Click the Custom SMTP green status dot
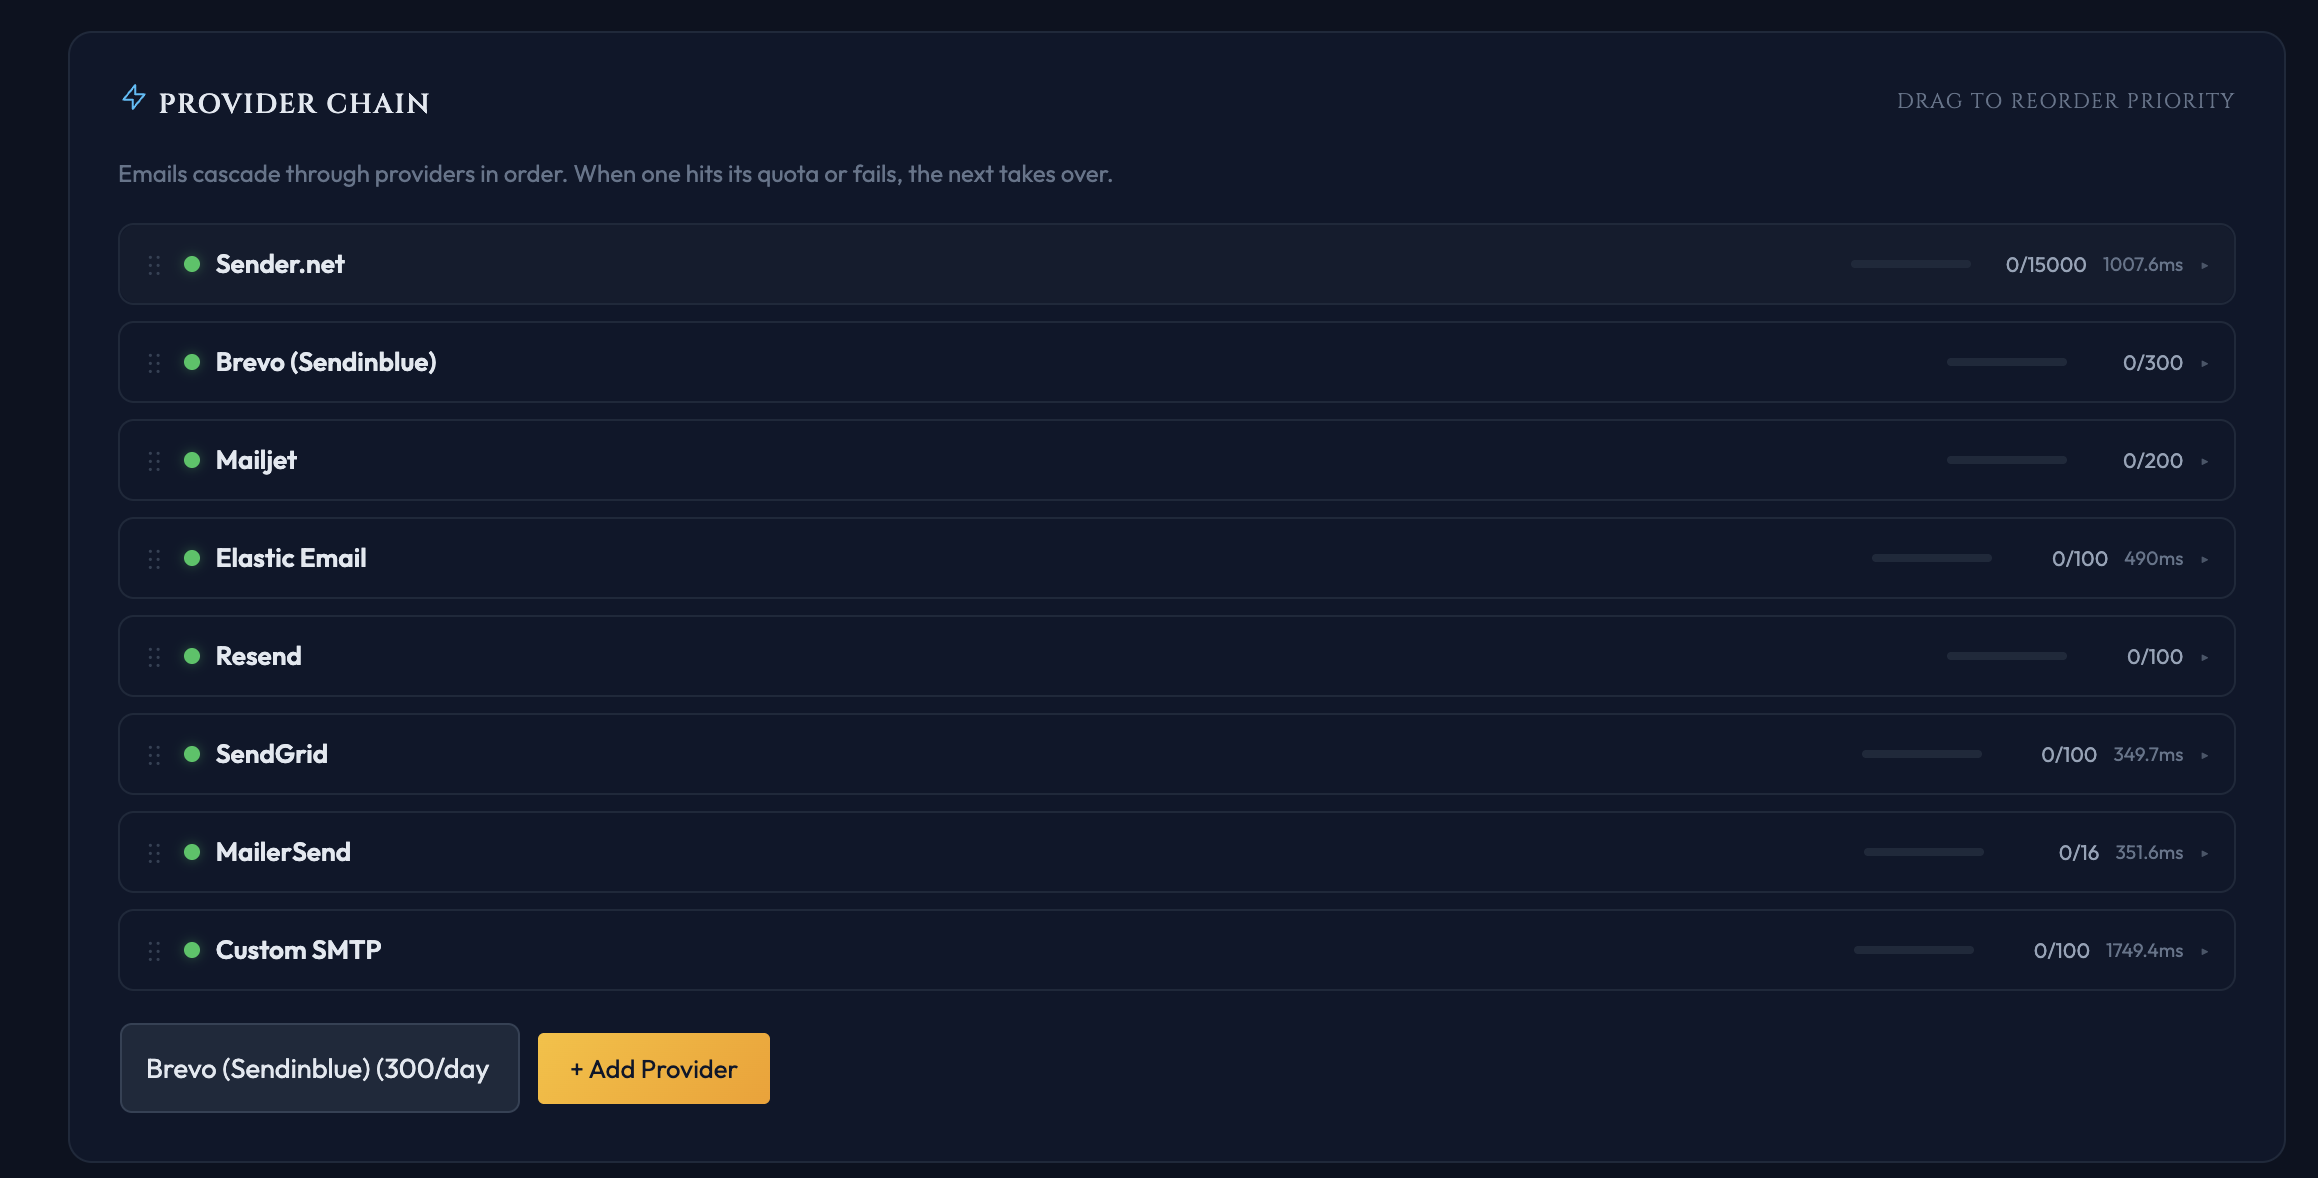The width and height of the screenshot is (2318, 1178). [192, 950]
